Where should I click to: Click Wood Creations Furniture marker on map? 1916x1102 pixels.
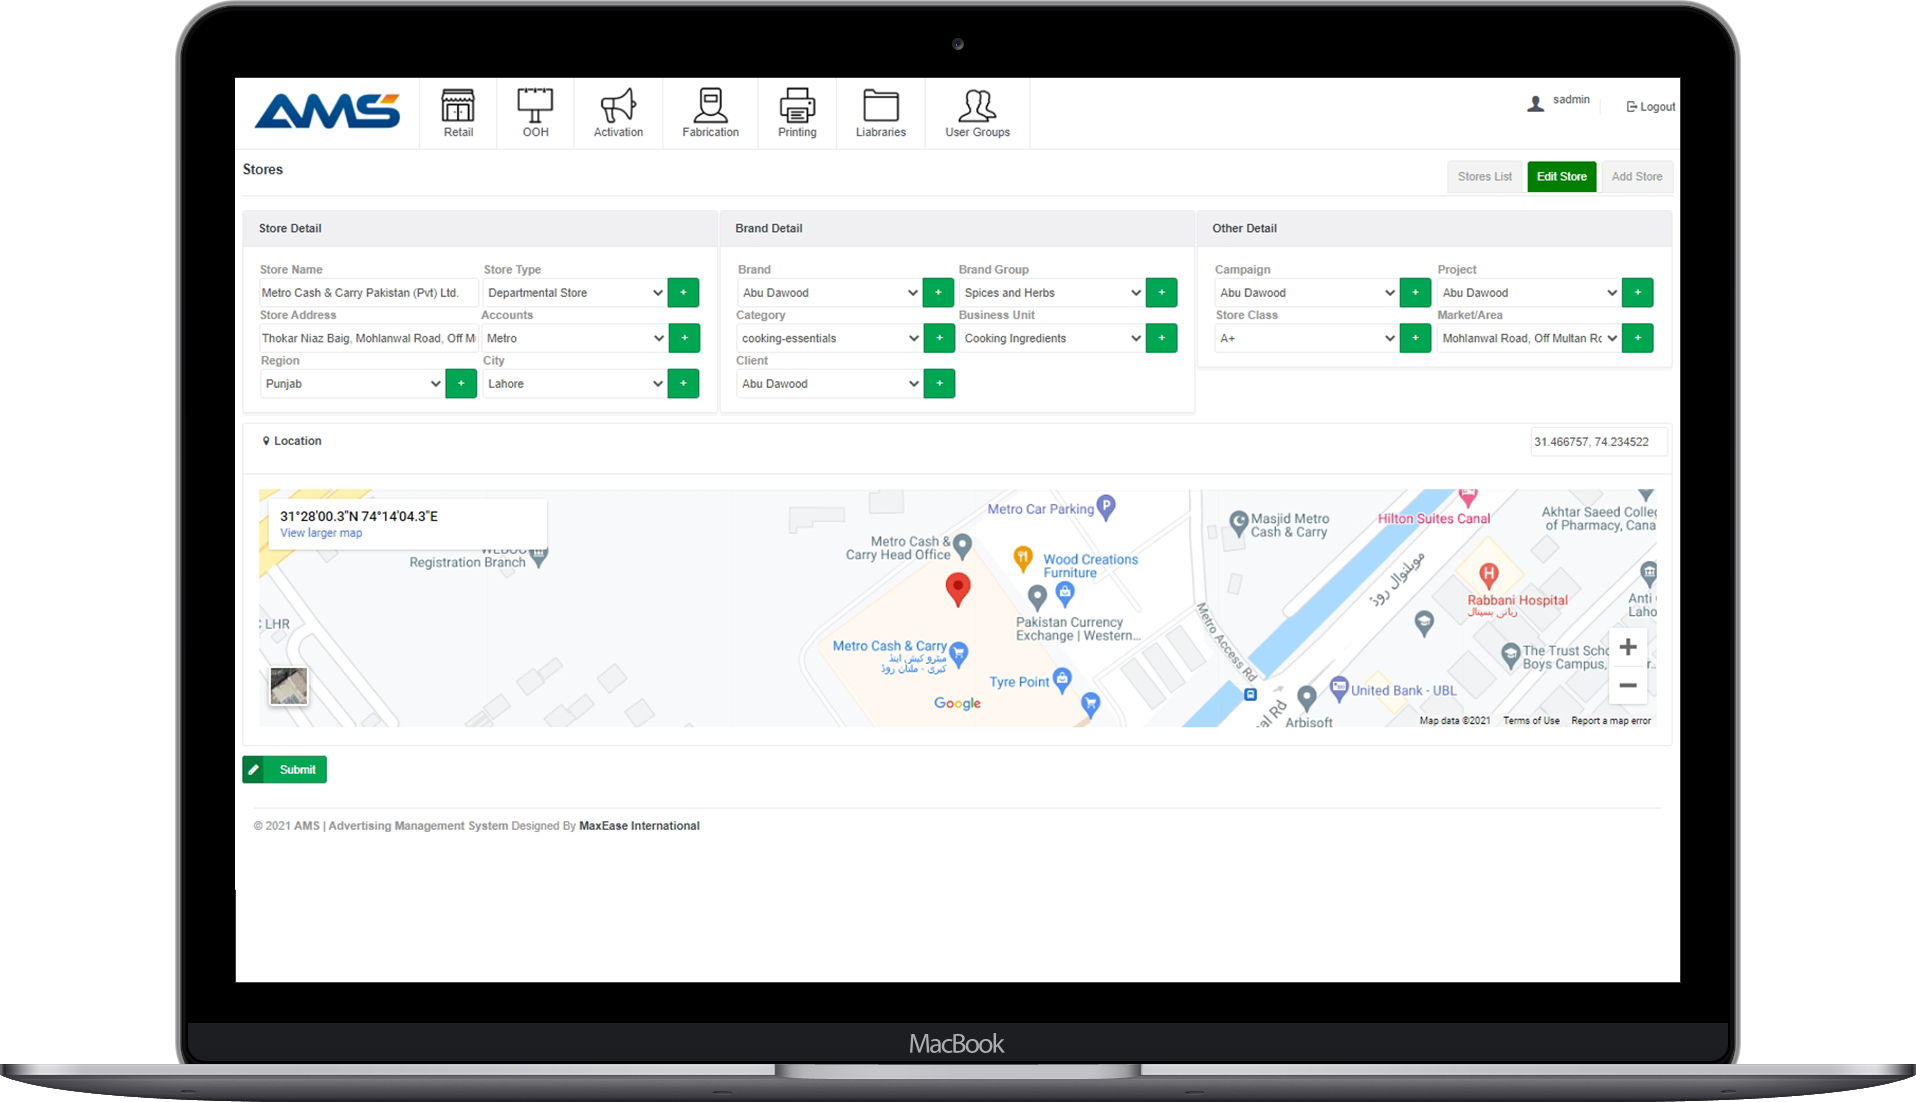[1023, 558]
